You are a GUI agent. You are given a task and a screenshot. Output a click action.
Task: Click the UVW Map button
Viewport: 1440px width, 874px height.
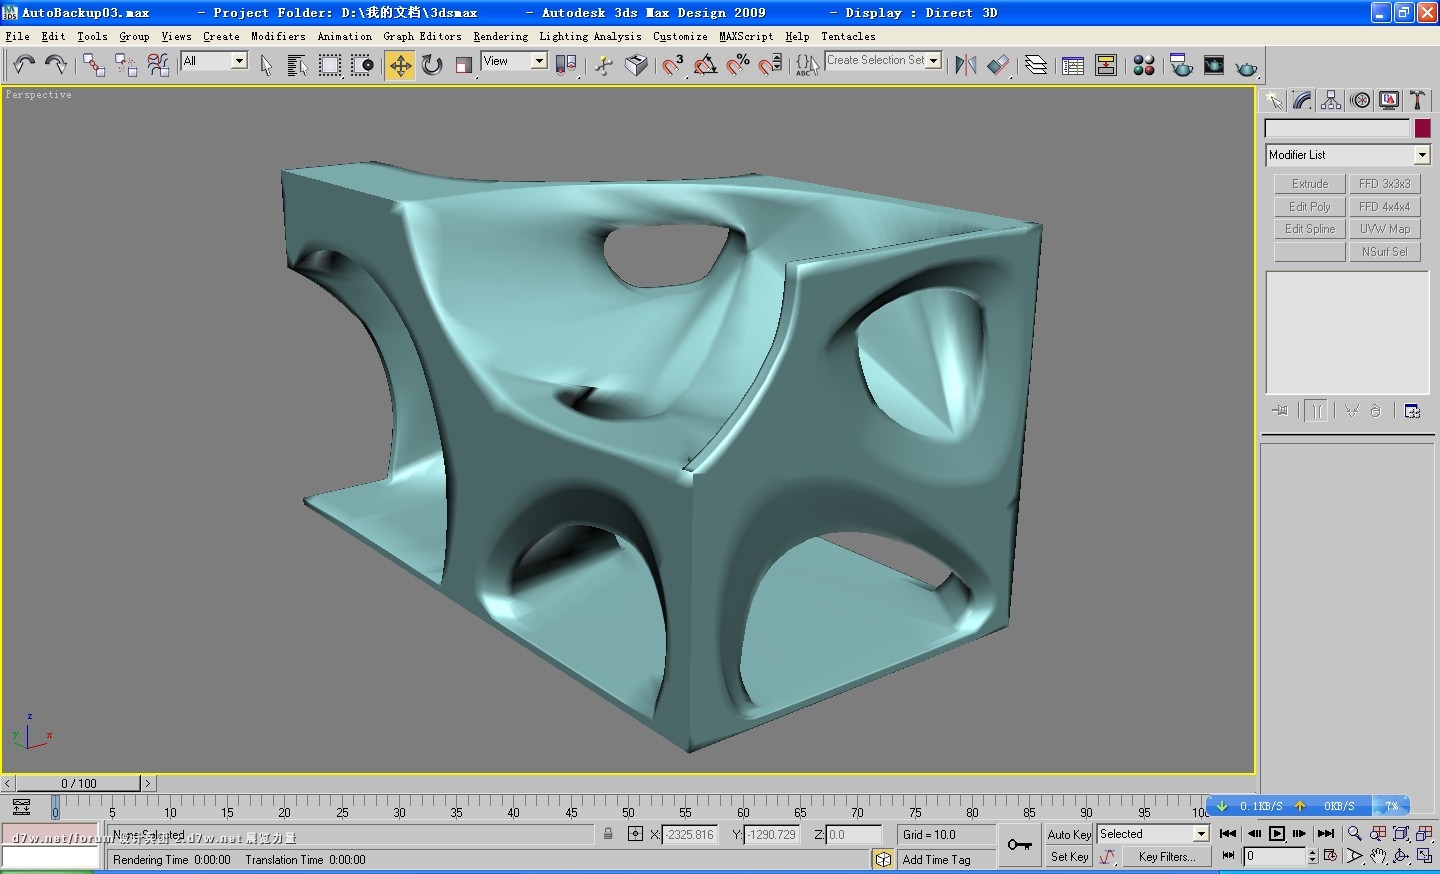coord(1384,229)
